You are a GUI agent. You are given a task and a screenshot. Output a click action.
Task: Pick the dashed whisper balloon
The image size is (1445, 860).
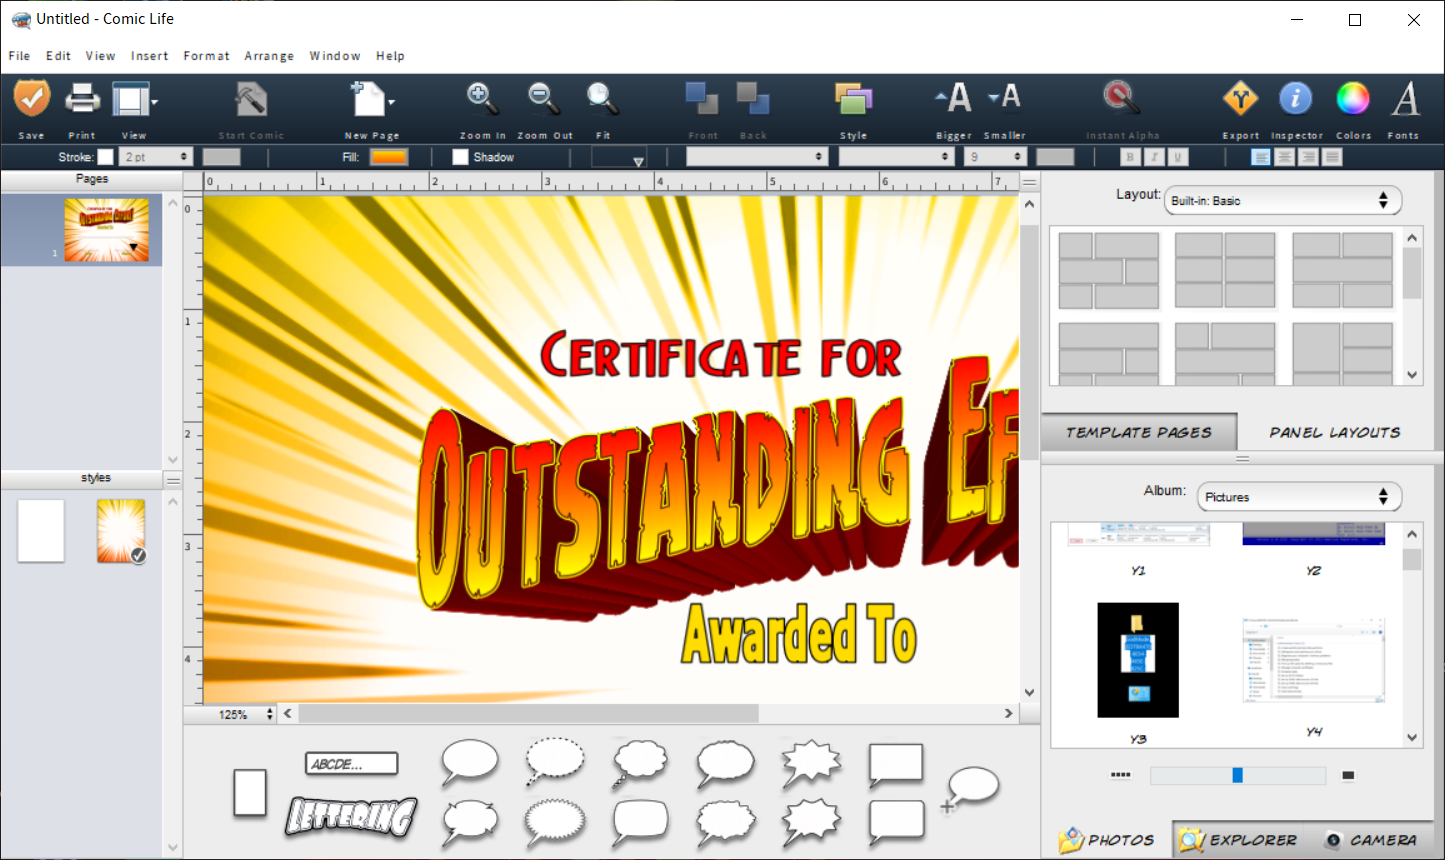tap(555, 762)
